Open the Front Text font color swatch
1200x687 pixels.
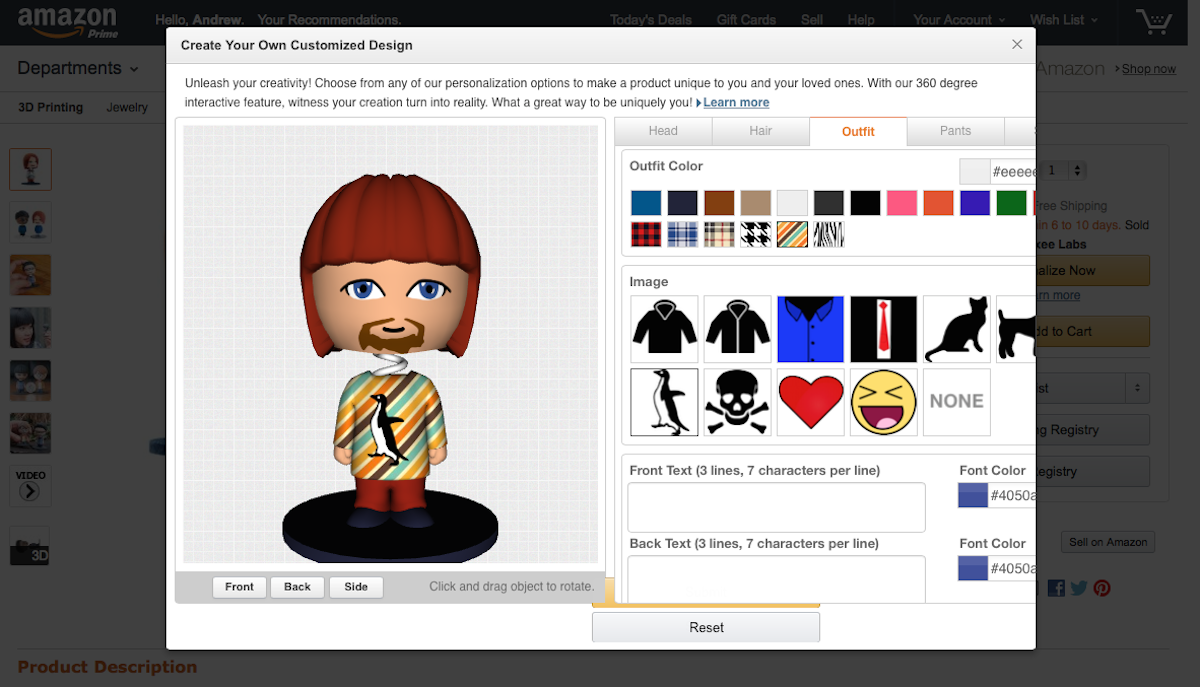pyautogui.click(x=973, y=495)
